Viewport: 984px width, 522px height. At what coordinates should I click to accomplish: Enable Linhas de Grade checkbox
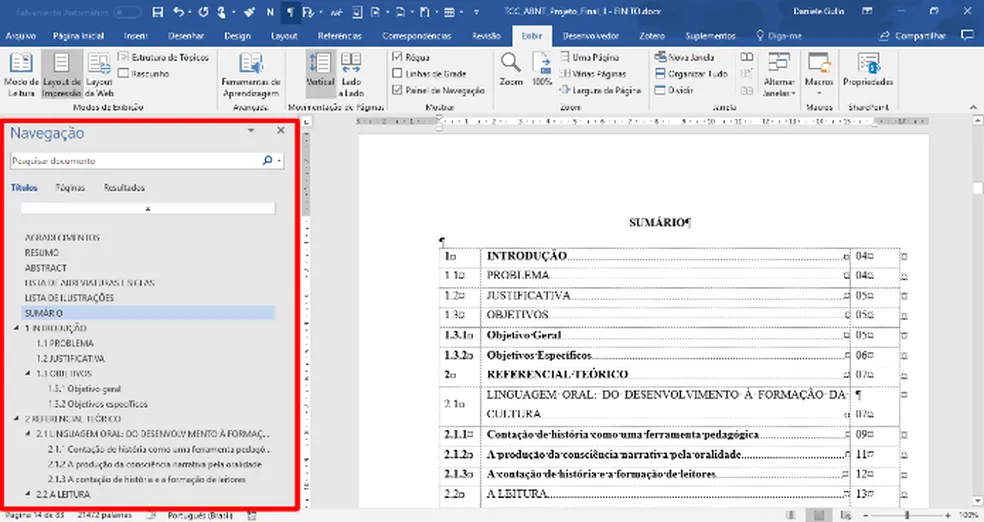[x=399, y=74]
